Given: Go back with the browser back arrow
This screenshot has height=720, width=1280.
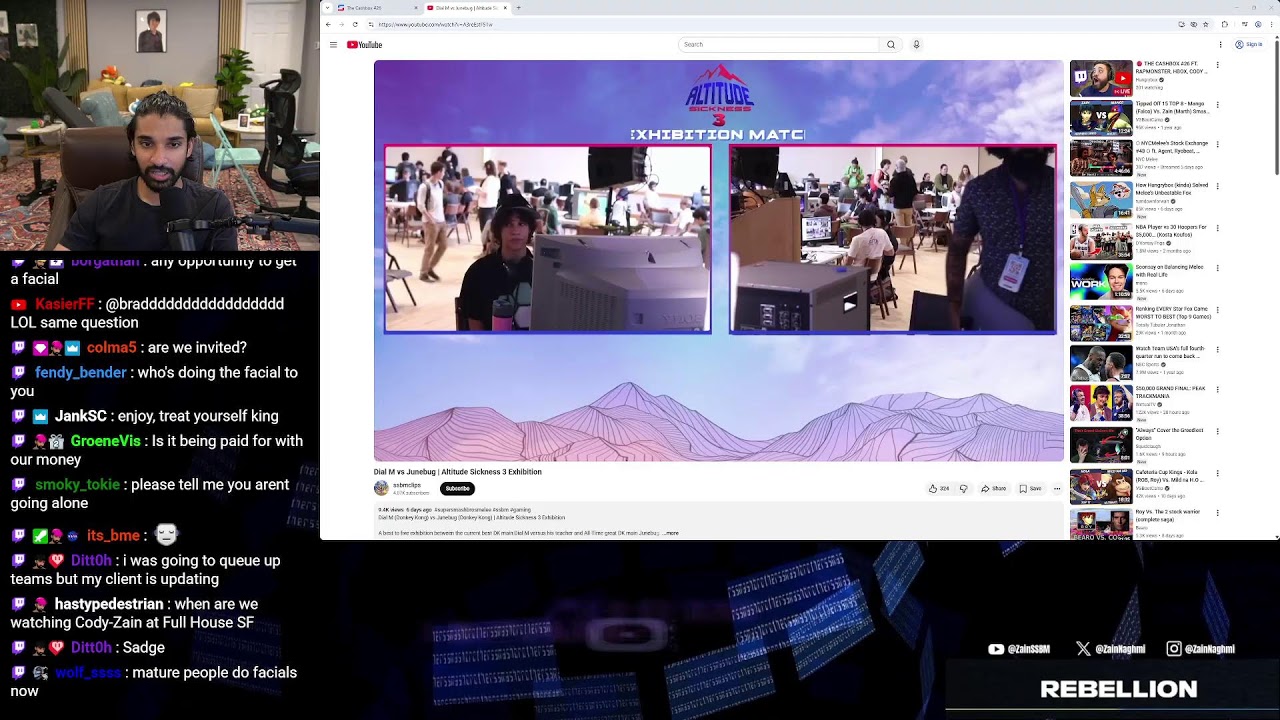Looking at the screenshot, I should pos(329,24).
